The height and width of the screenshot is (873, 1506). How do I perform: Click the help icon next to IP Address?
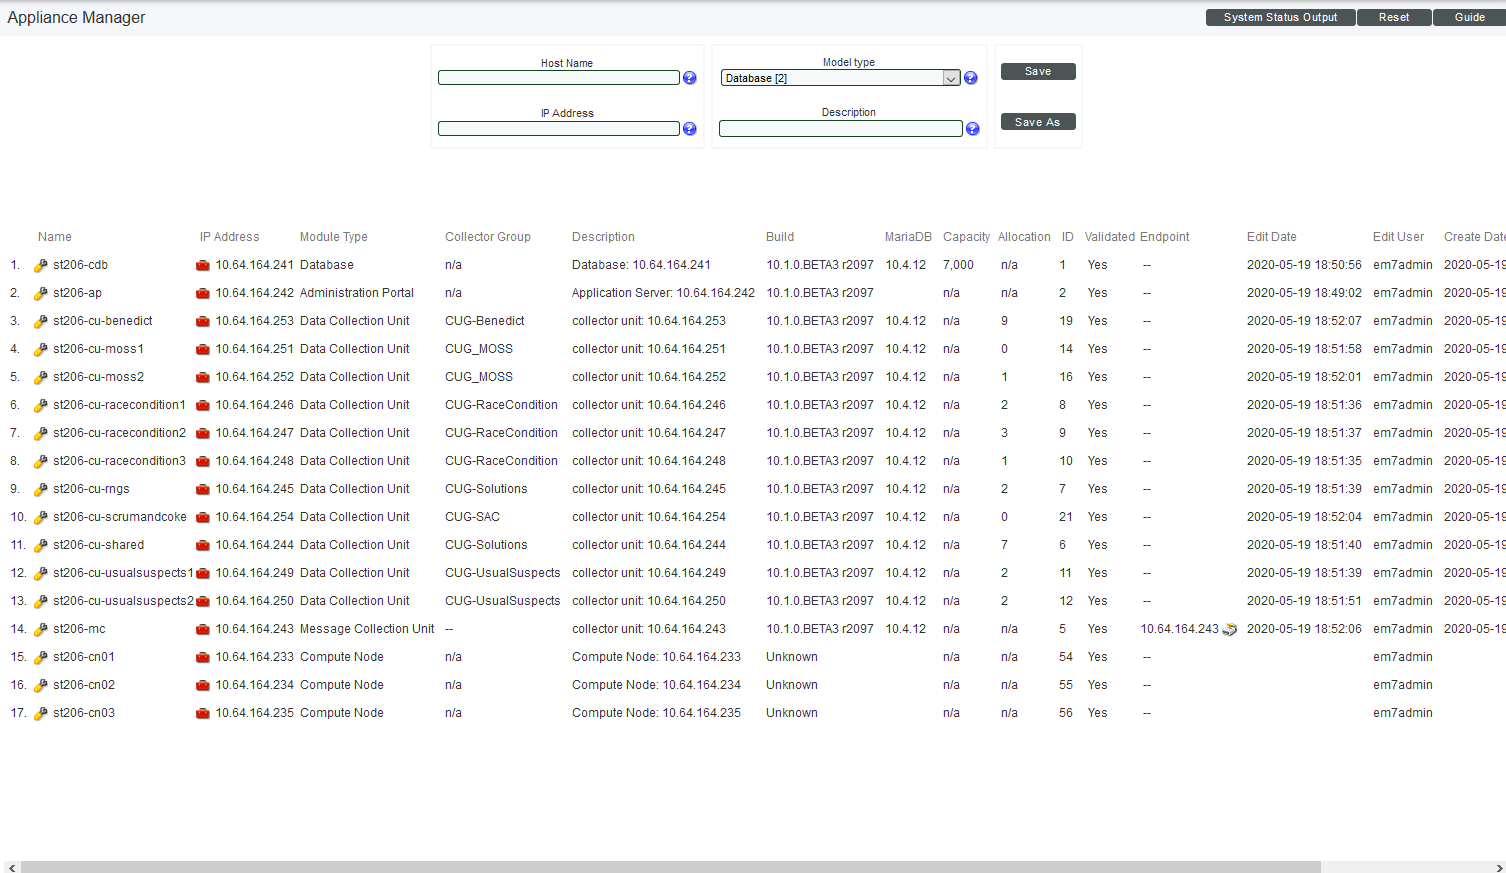coord(689,129)
